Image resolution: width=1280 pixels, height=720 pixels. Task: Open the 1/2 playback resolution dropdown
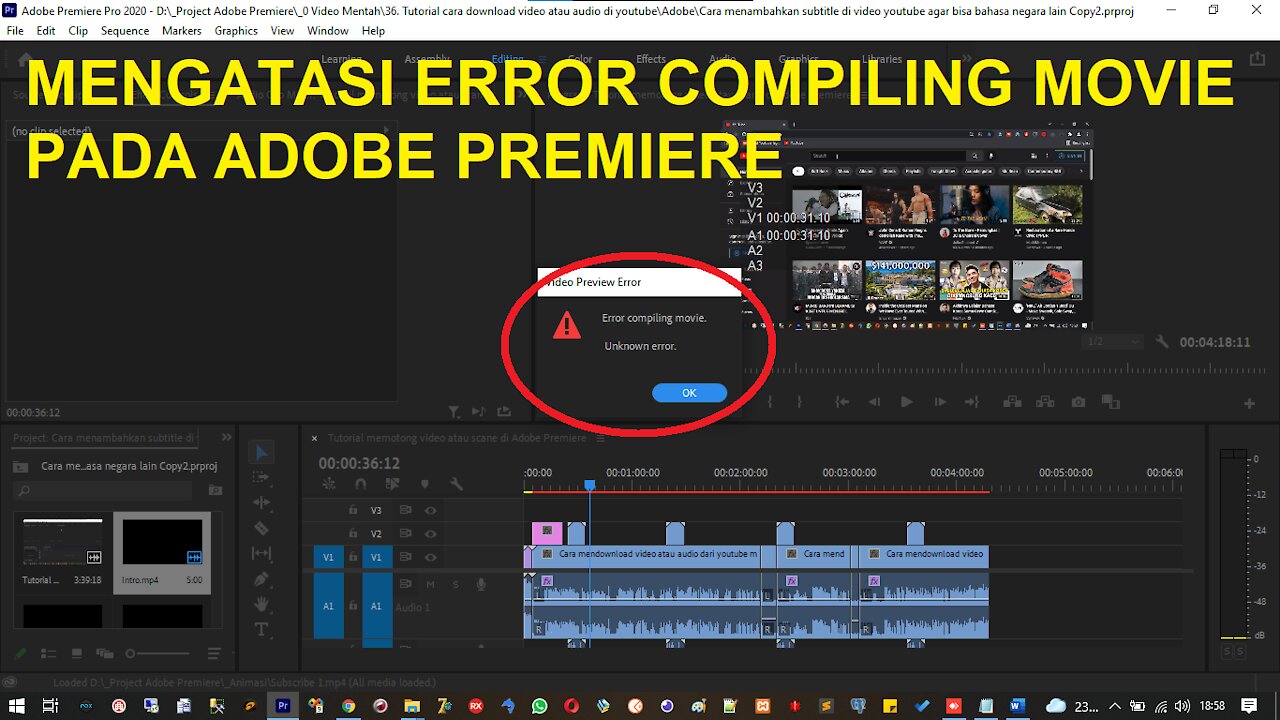click(1113, 342)
